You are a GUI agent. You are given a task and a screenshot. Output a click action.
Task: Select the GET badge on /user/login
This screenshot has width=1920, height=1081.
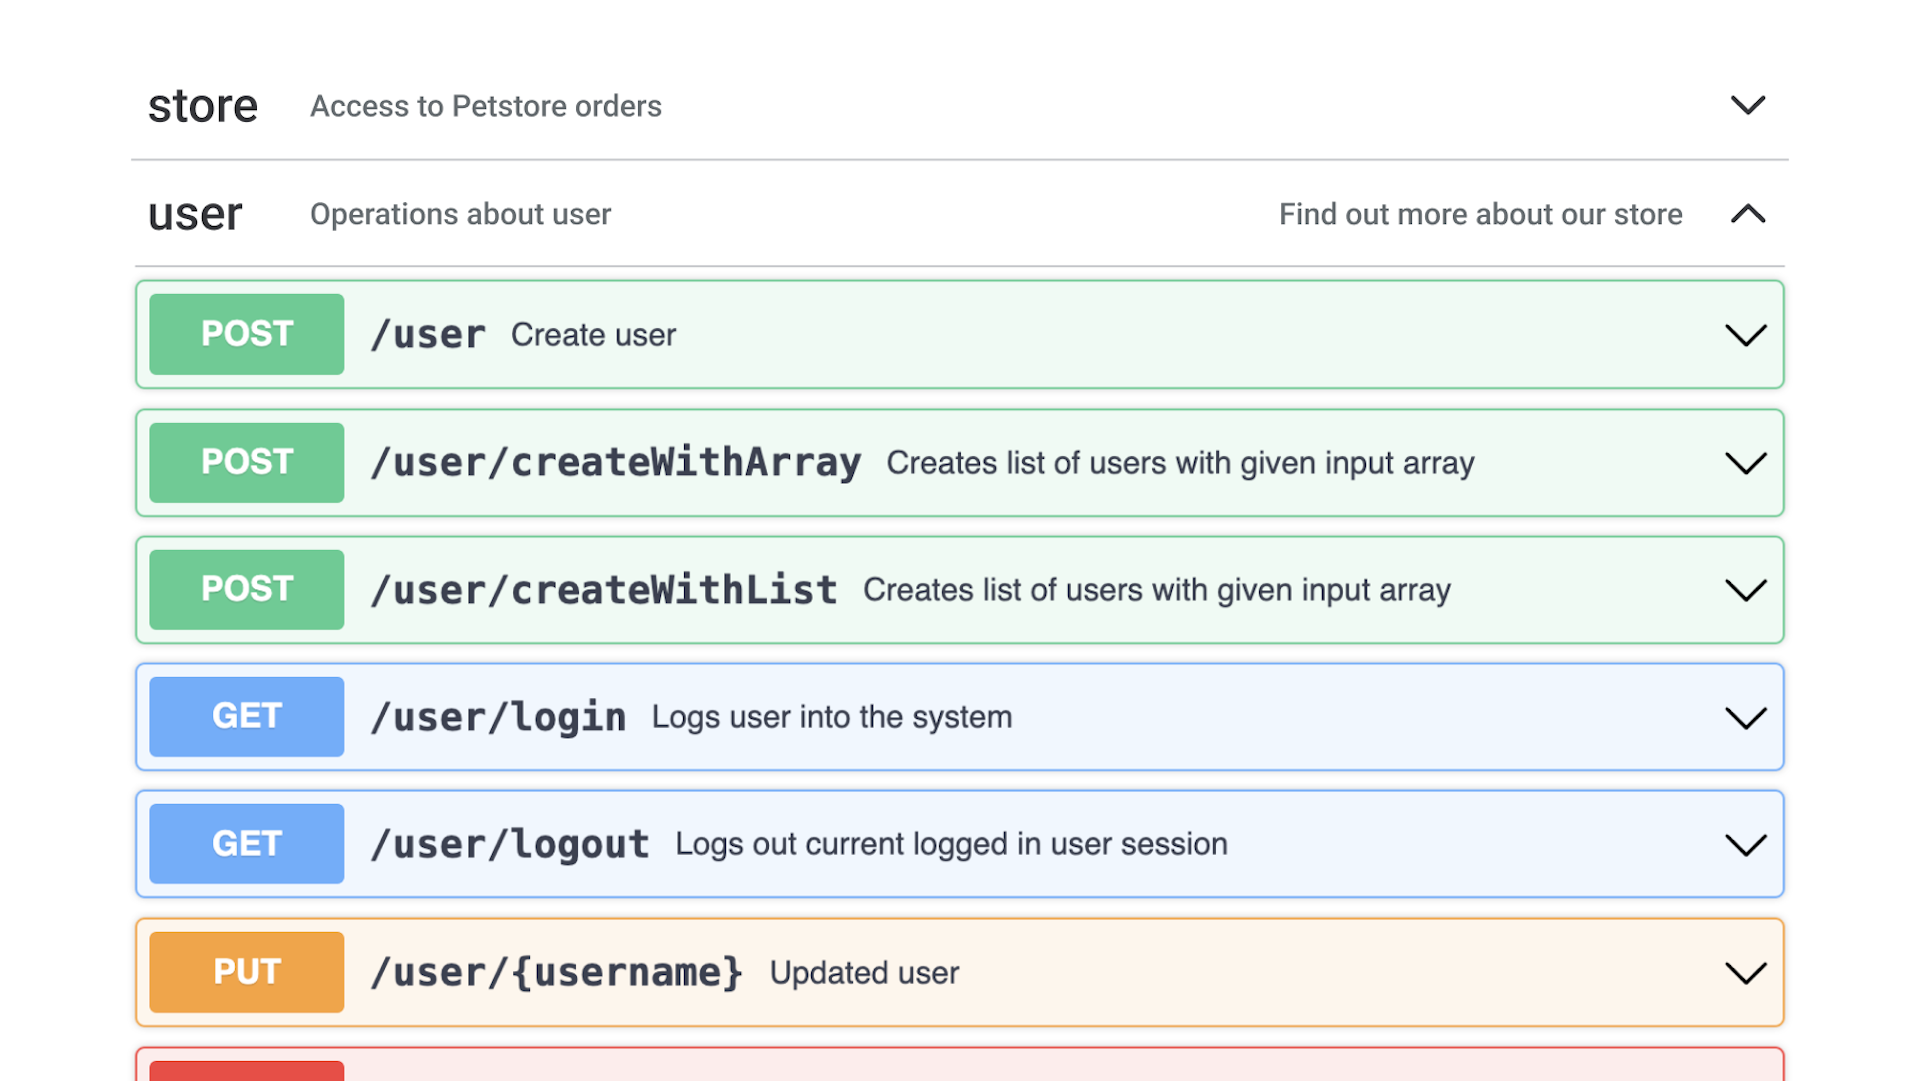click(246, 716)
